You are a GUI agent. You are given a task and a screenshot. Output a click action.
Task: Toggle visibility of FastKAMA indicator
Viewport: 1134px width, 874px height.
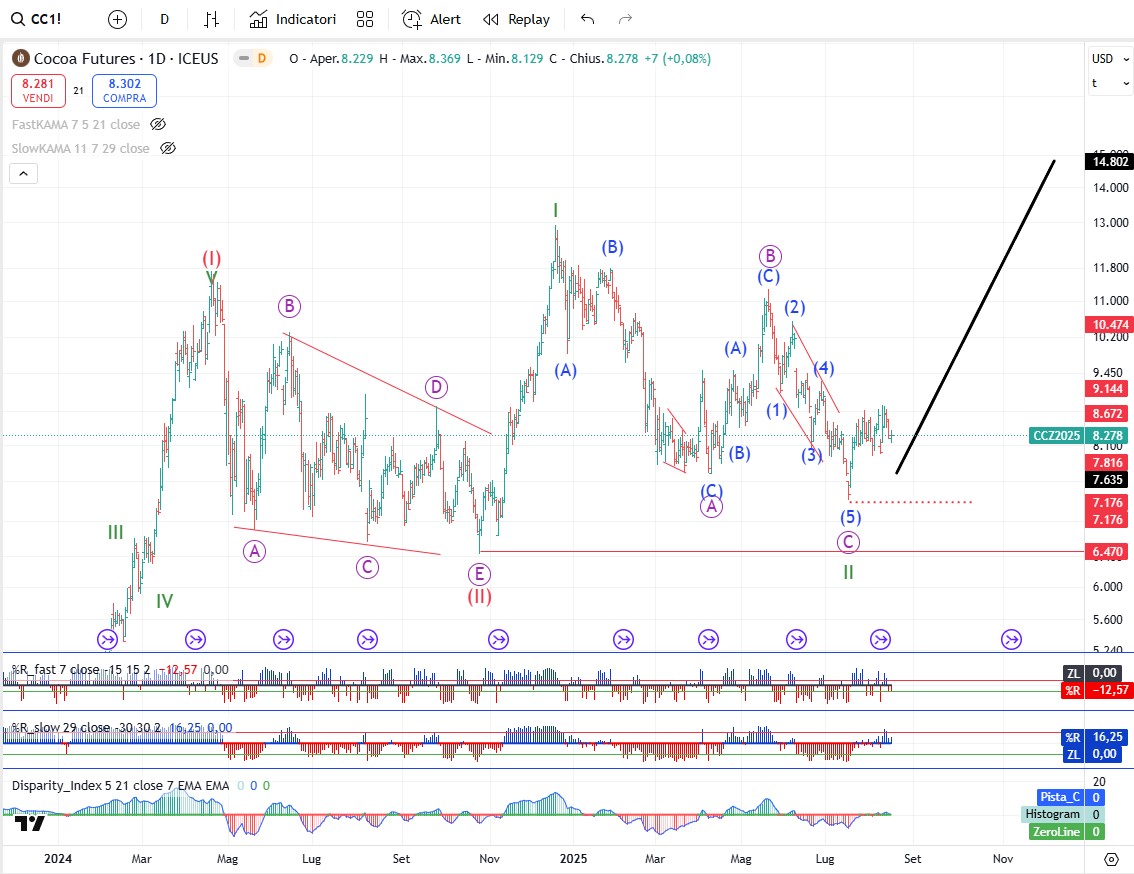[x=158, y=124]
